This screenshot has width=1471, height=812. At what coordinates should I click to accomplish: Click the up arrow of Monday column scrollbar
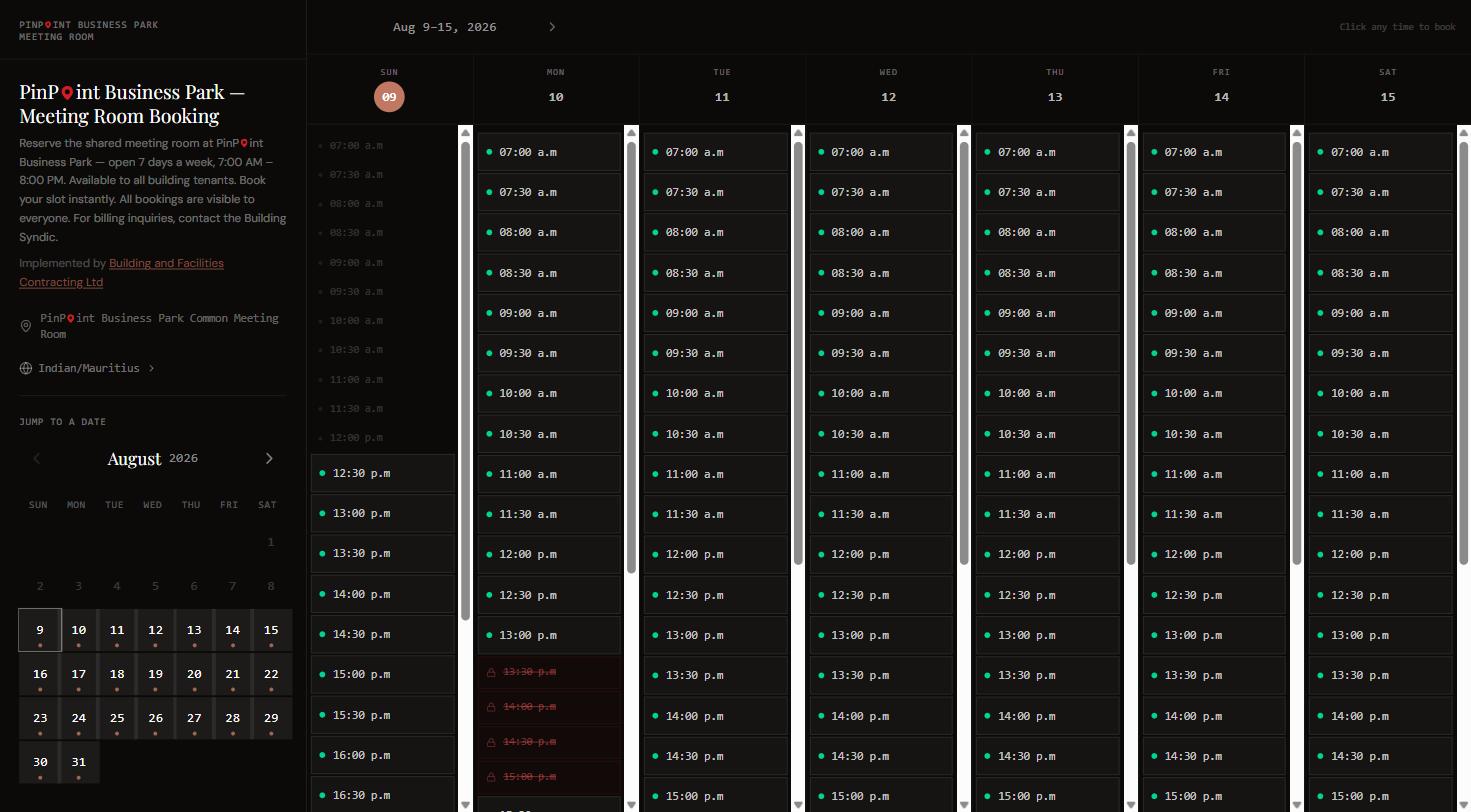point(632,133)
